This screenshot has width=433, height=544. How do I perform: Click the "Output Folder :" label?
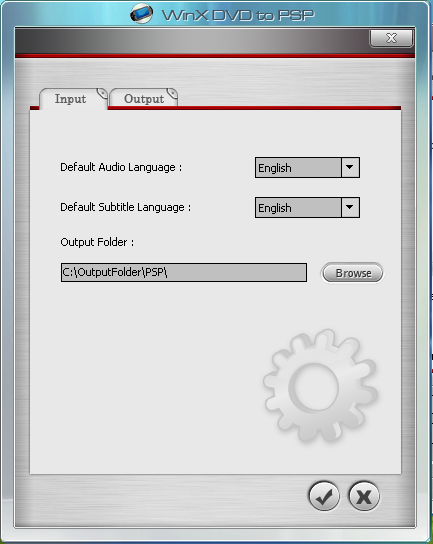[x=97, y=242]
